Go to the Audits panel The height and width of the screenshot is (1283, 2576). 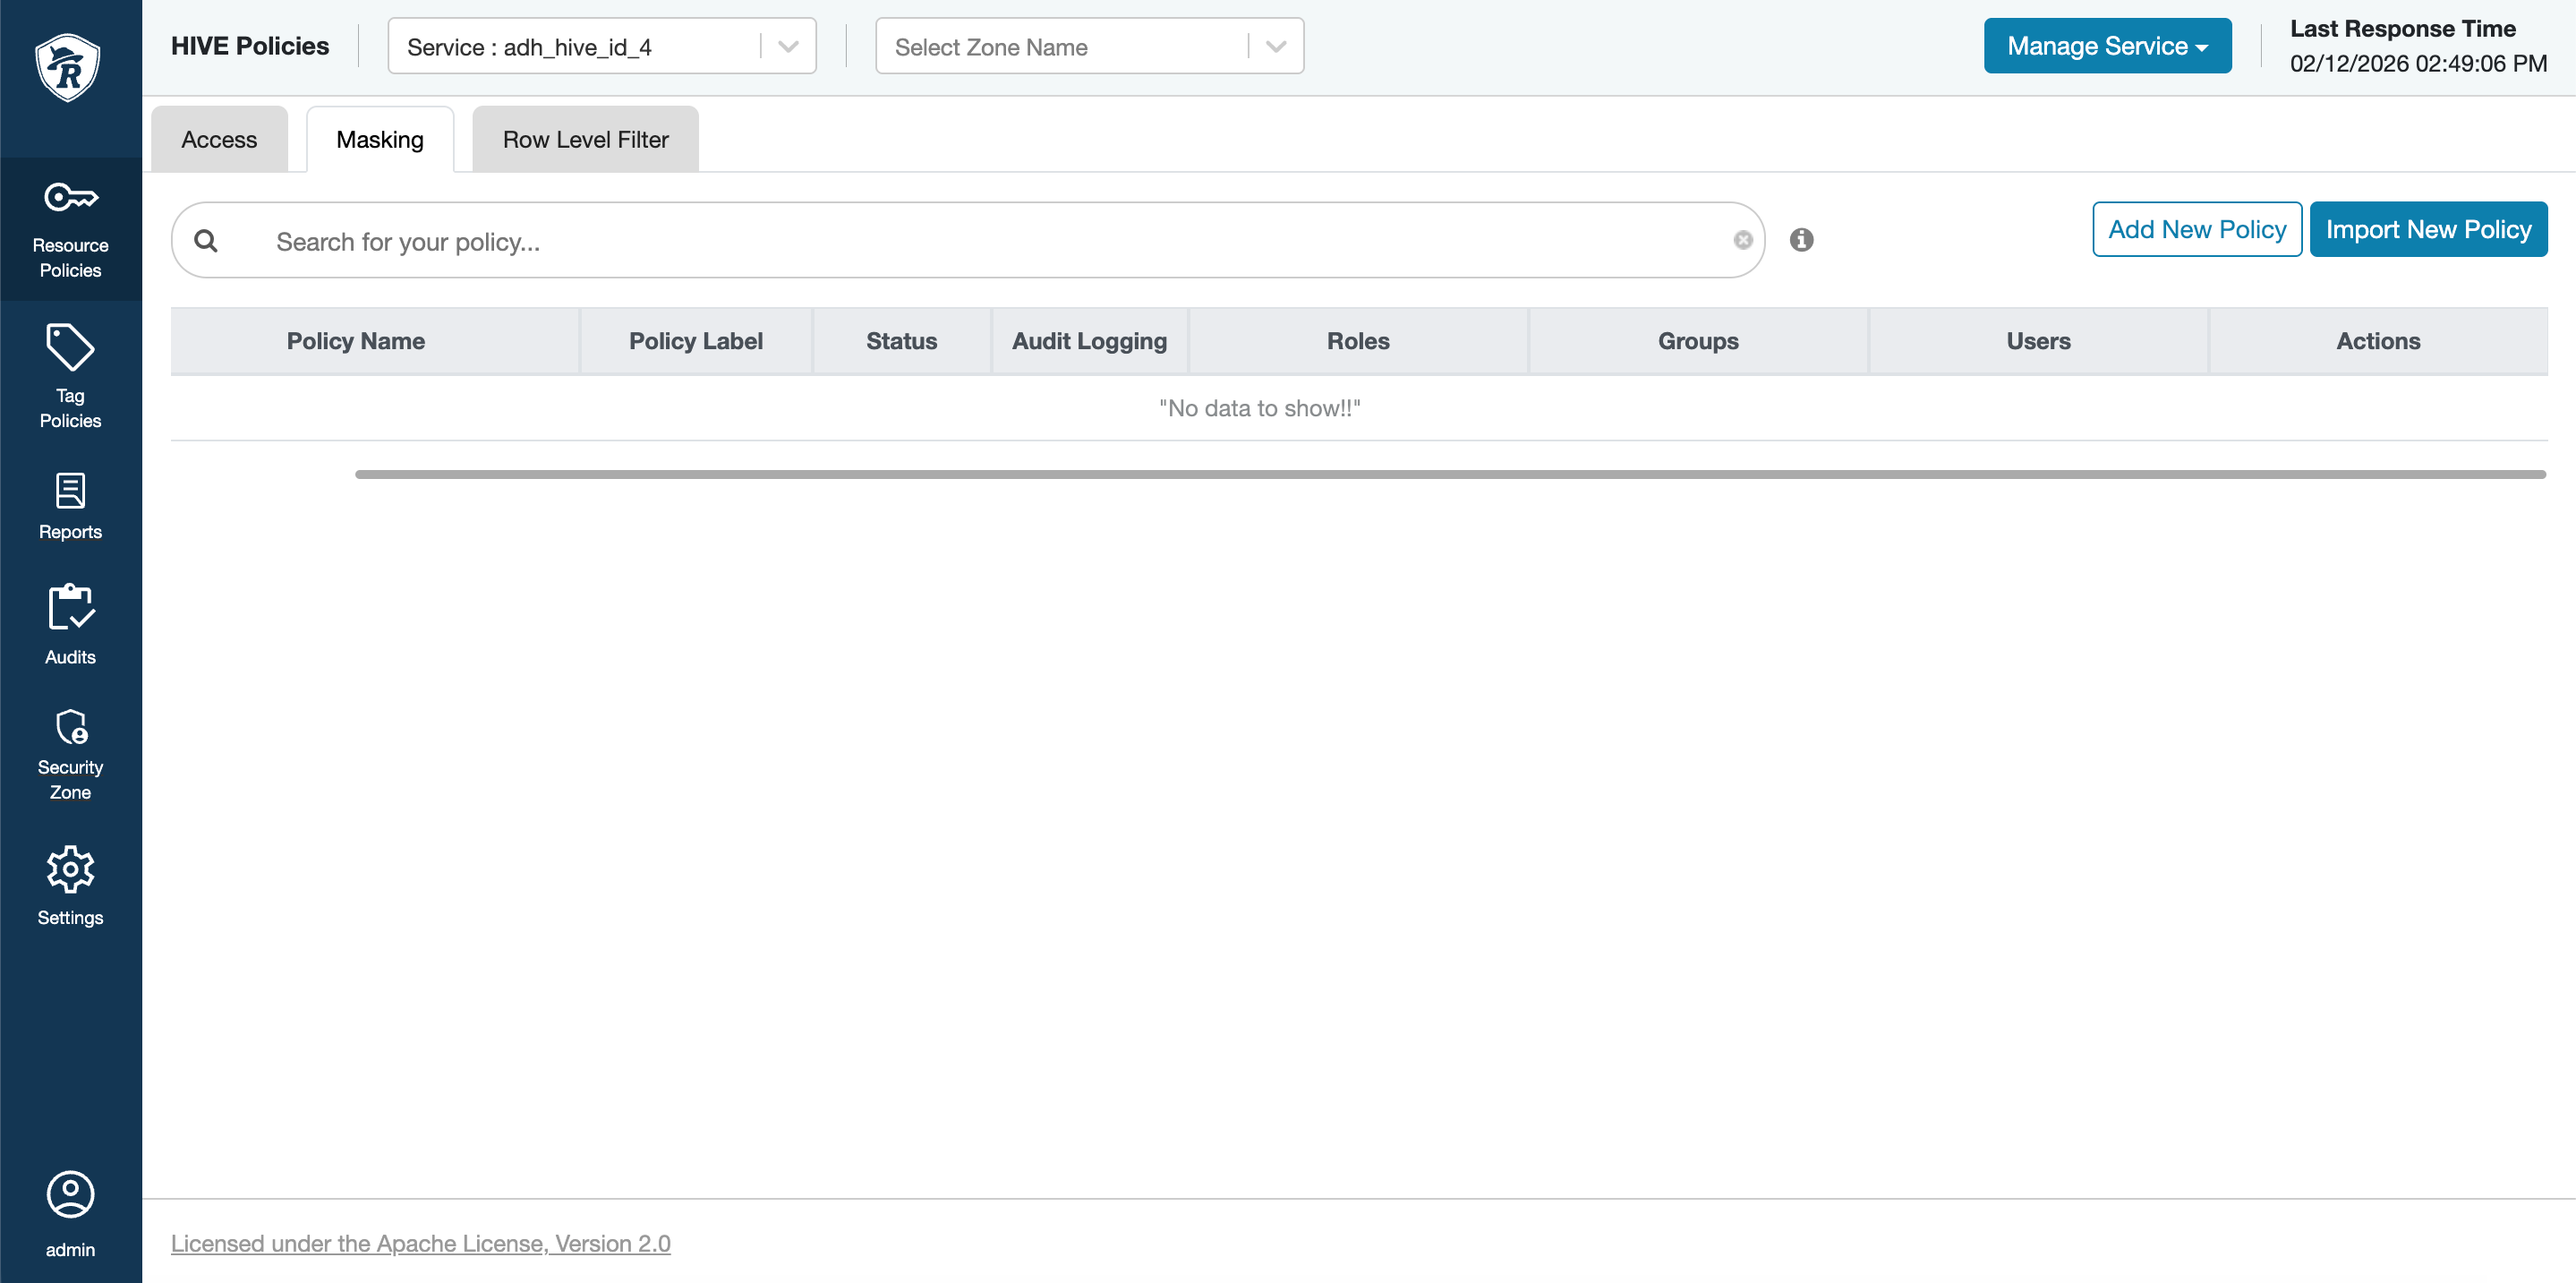[70, 625]
